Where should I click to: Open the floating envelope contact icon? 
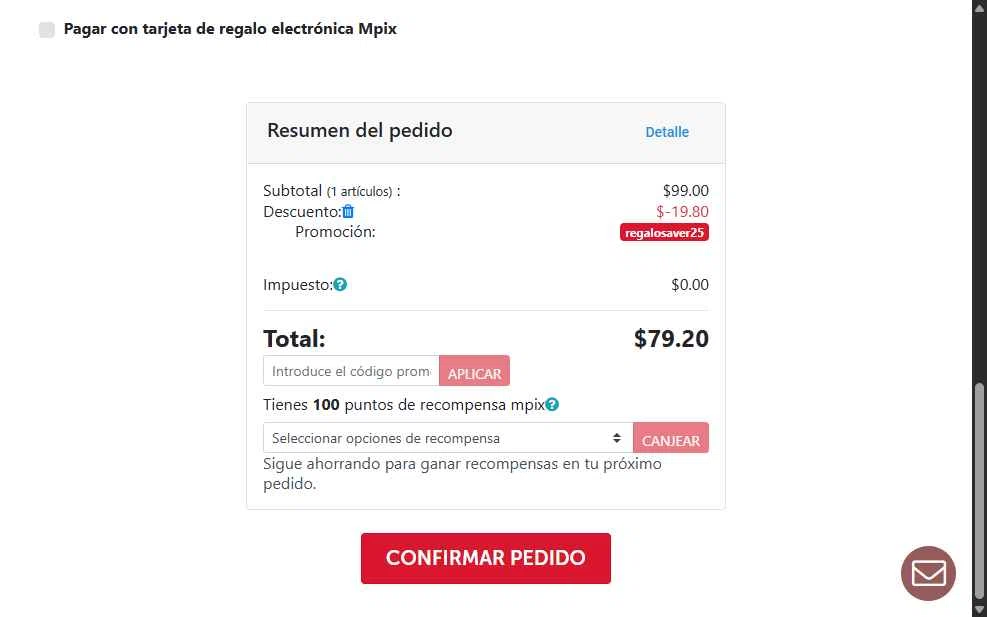[x=928, y=573]
